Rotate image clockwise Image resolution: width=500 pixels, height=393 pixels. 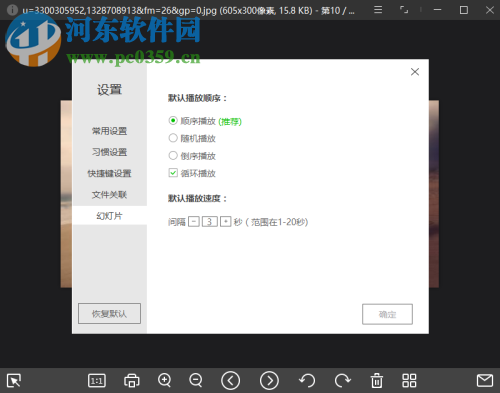[343, 380]
